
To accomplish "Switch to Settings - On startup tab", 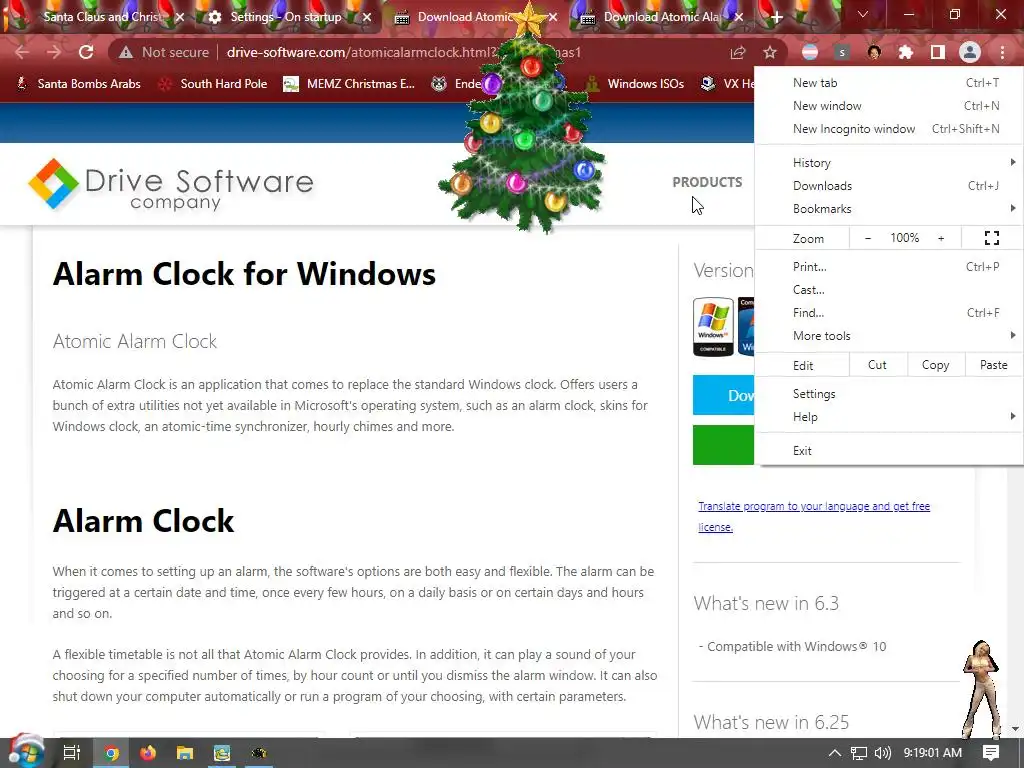I will [285, 17].
